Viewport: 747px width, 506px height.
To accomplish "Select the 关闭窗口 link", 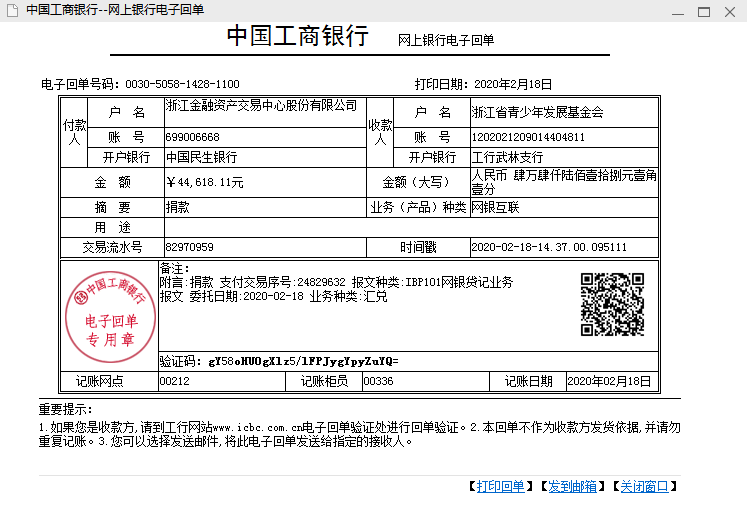I will [644, 486].
